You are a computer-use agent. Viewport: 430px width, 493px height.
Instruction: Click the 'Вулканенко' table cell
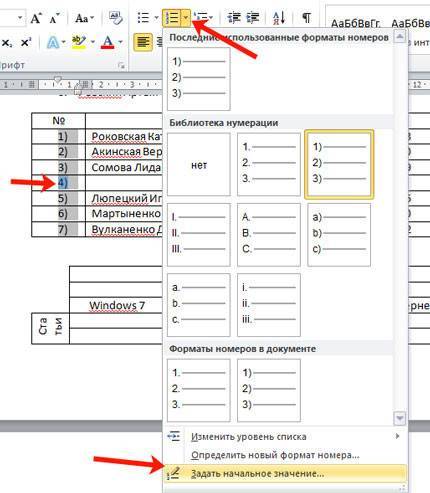click(x=123, y=229)
